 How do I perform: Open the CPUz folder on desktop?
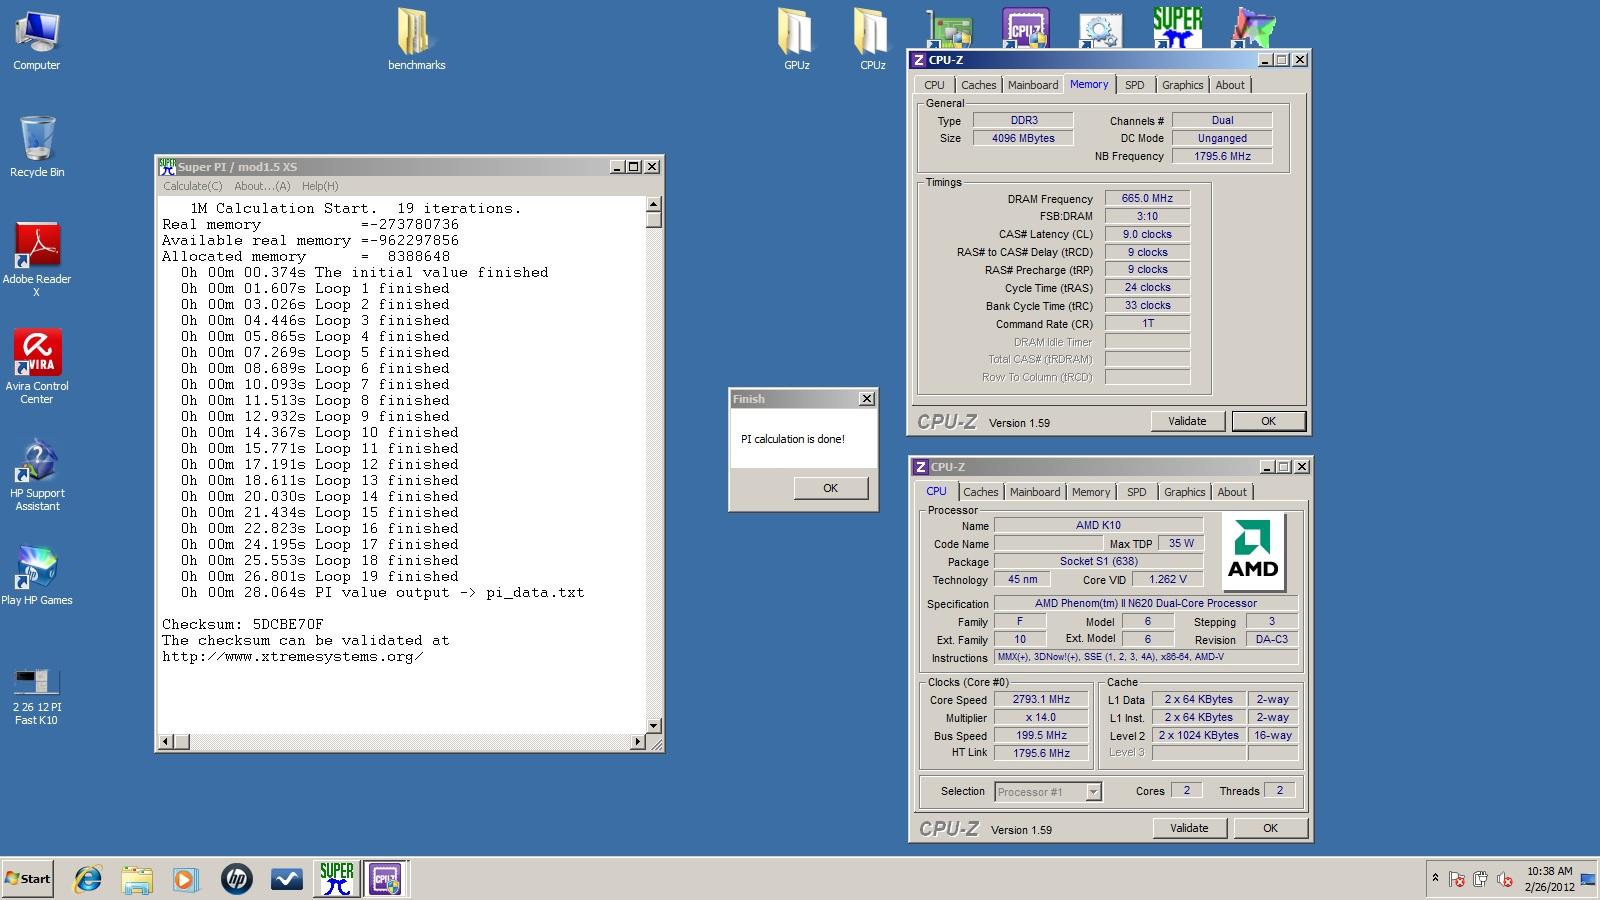(x=872, y=40)
